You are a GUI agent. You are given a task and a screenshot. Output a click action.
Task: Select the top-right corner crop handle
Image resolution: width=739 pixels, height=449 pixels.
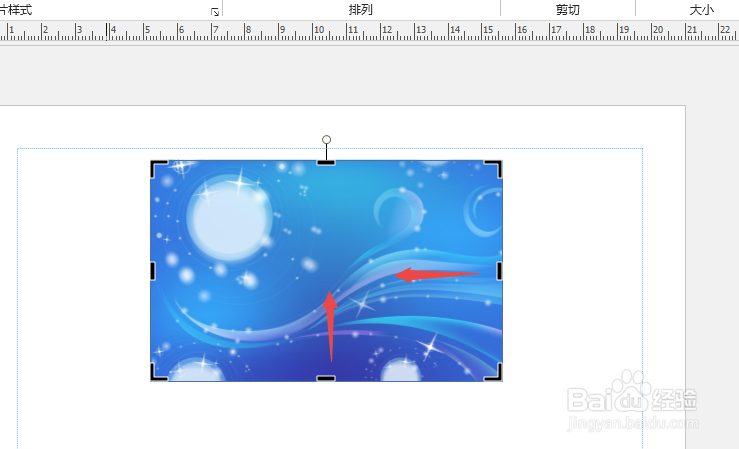click(493, 169)
